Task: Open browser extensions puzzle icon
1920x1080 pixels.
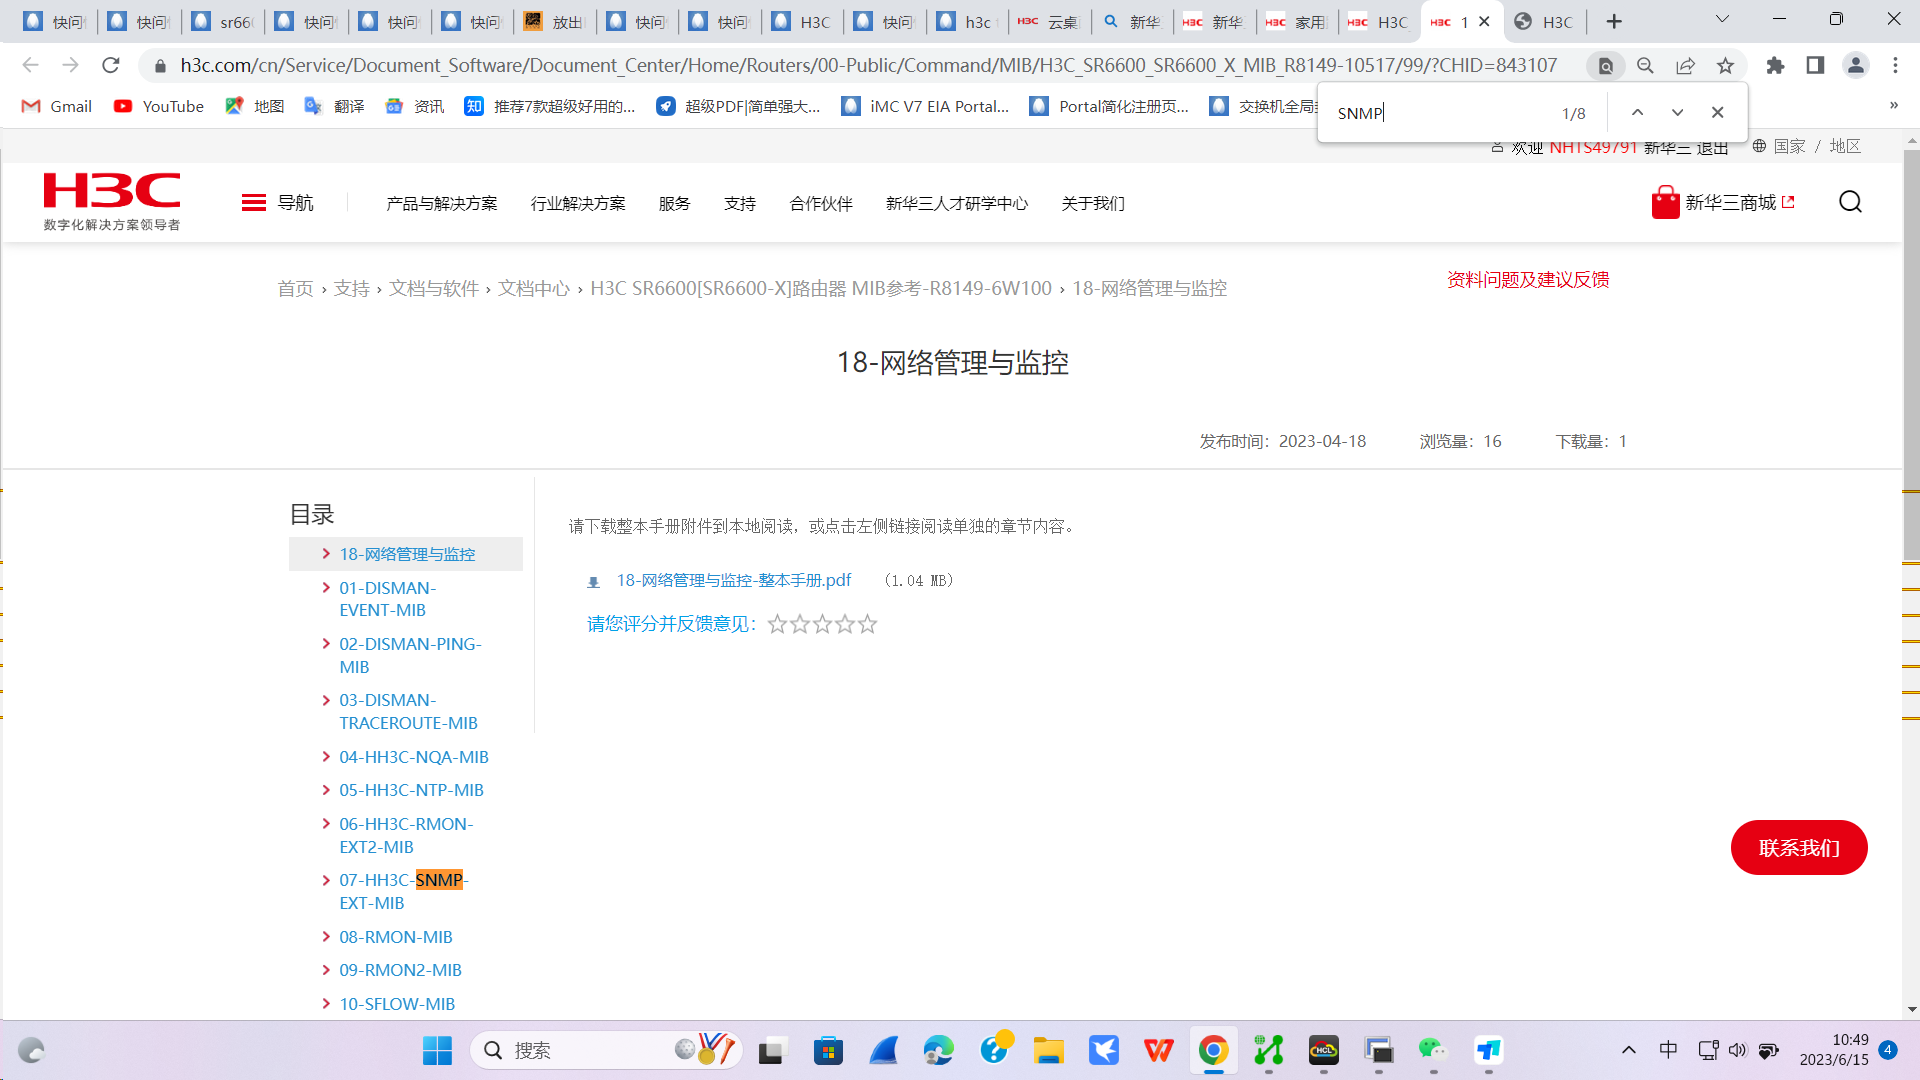Action: pos(1775,66)
